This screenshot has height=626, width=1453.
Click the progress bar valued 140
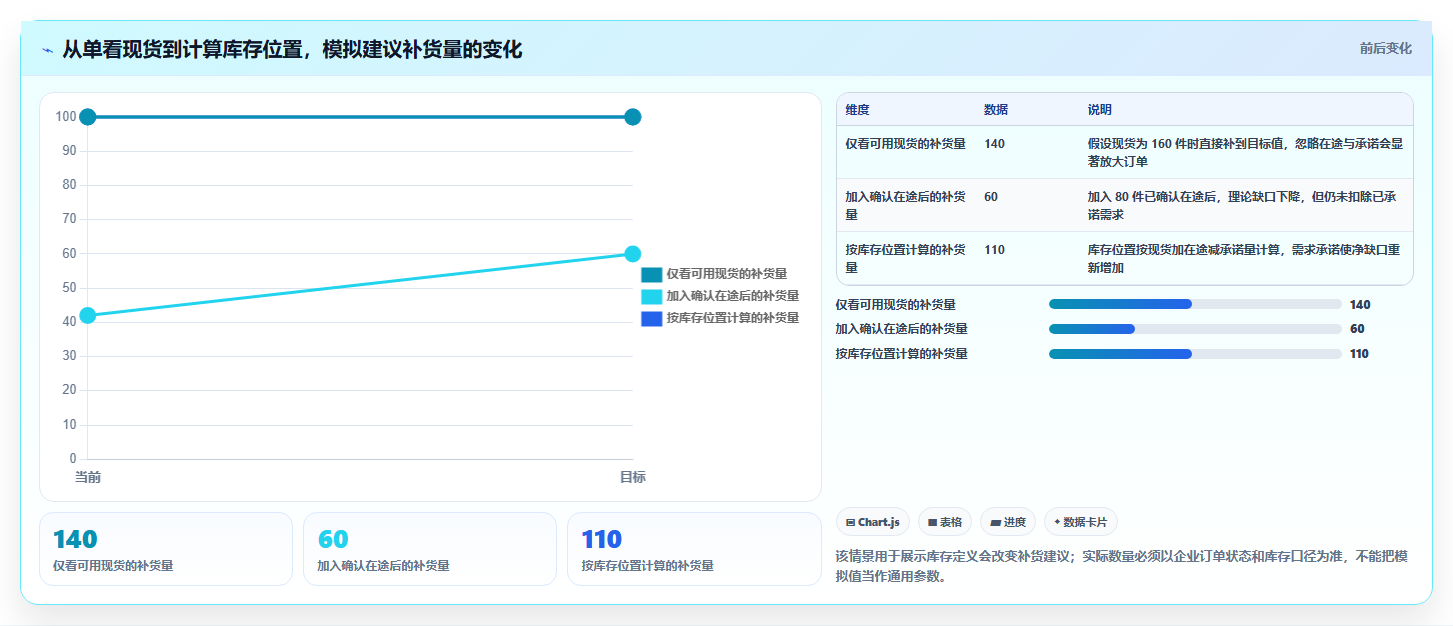tap(1195, 304)
